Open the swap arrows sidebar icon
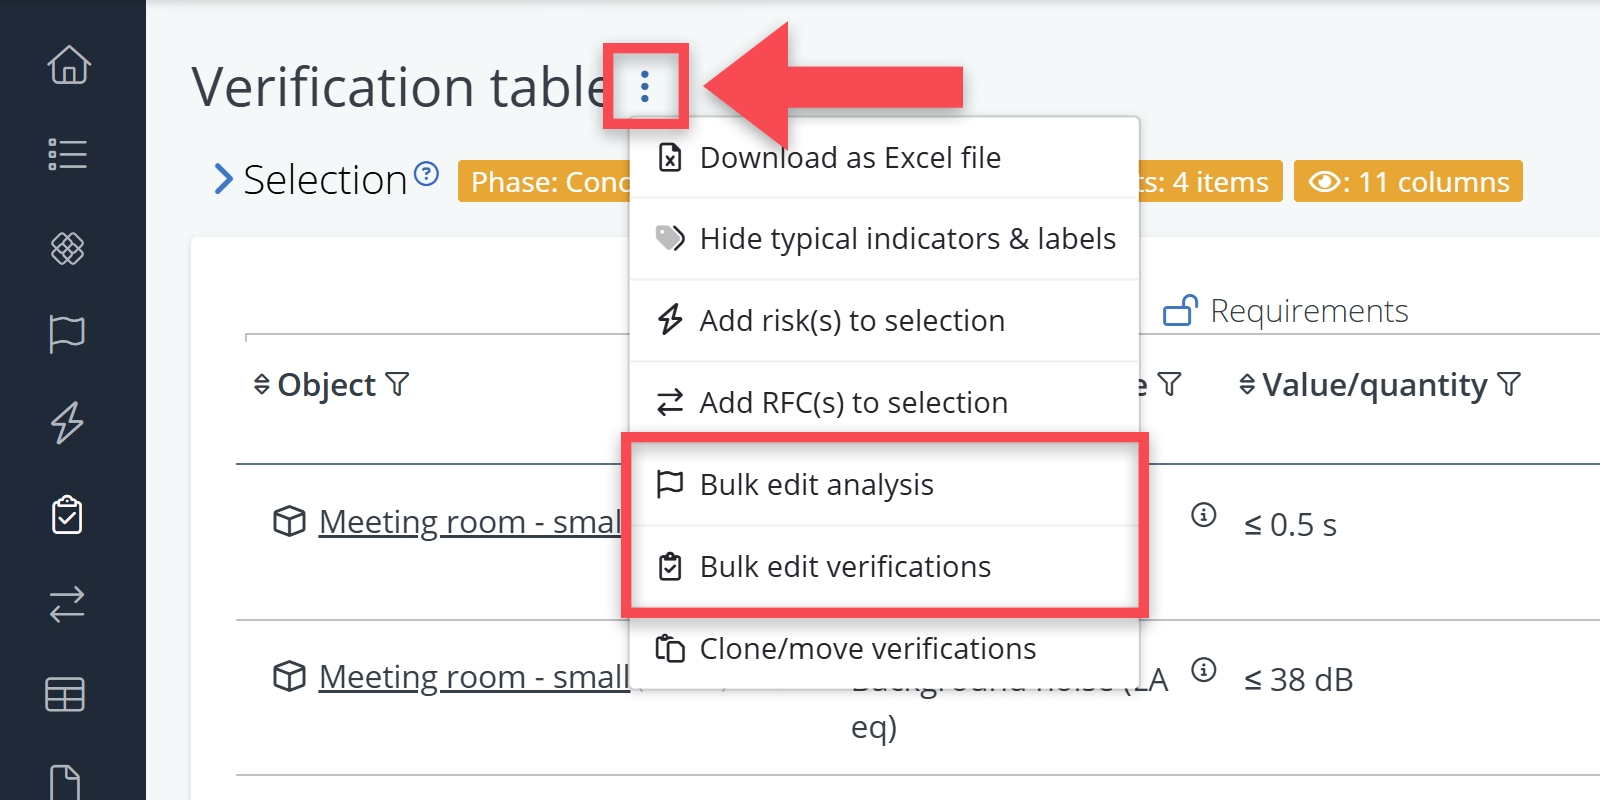The height and width of the screenshot is (800, 1600). click(67, 604)
